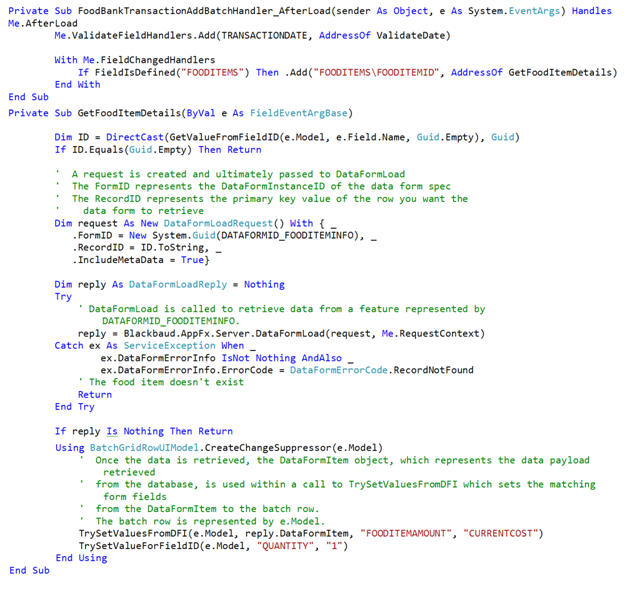The image size is (628, 601).
Task: Click the TRANSACTIONDATE constant in ValidateFieldHandlers.Add
Action: pos(264,36)
